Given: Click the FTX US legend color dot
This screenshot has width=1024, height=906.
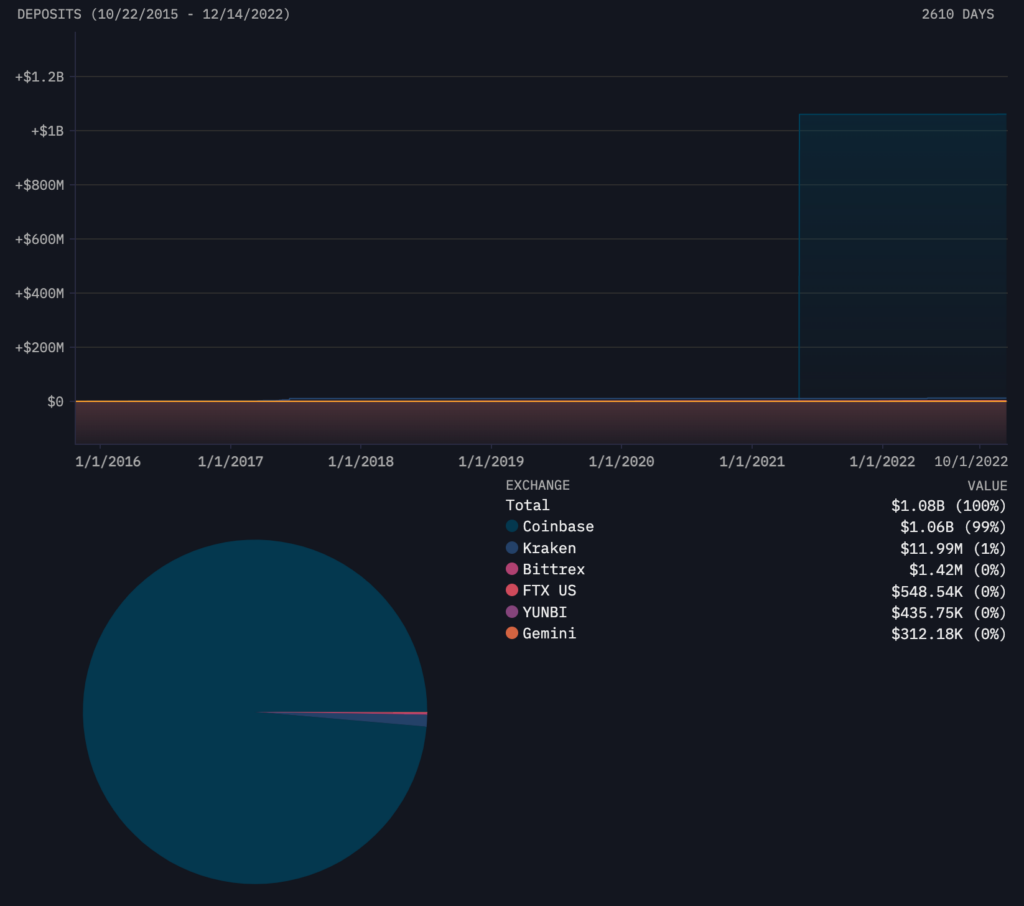Looking at the screenshot, I should pos(512,591).
